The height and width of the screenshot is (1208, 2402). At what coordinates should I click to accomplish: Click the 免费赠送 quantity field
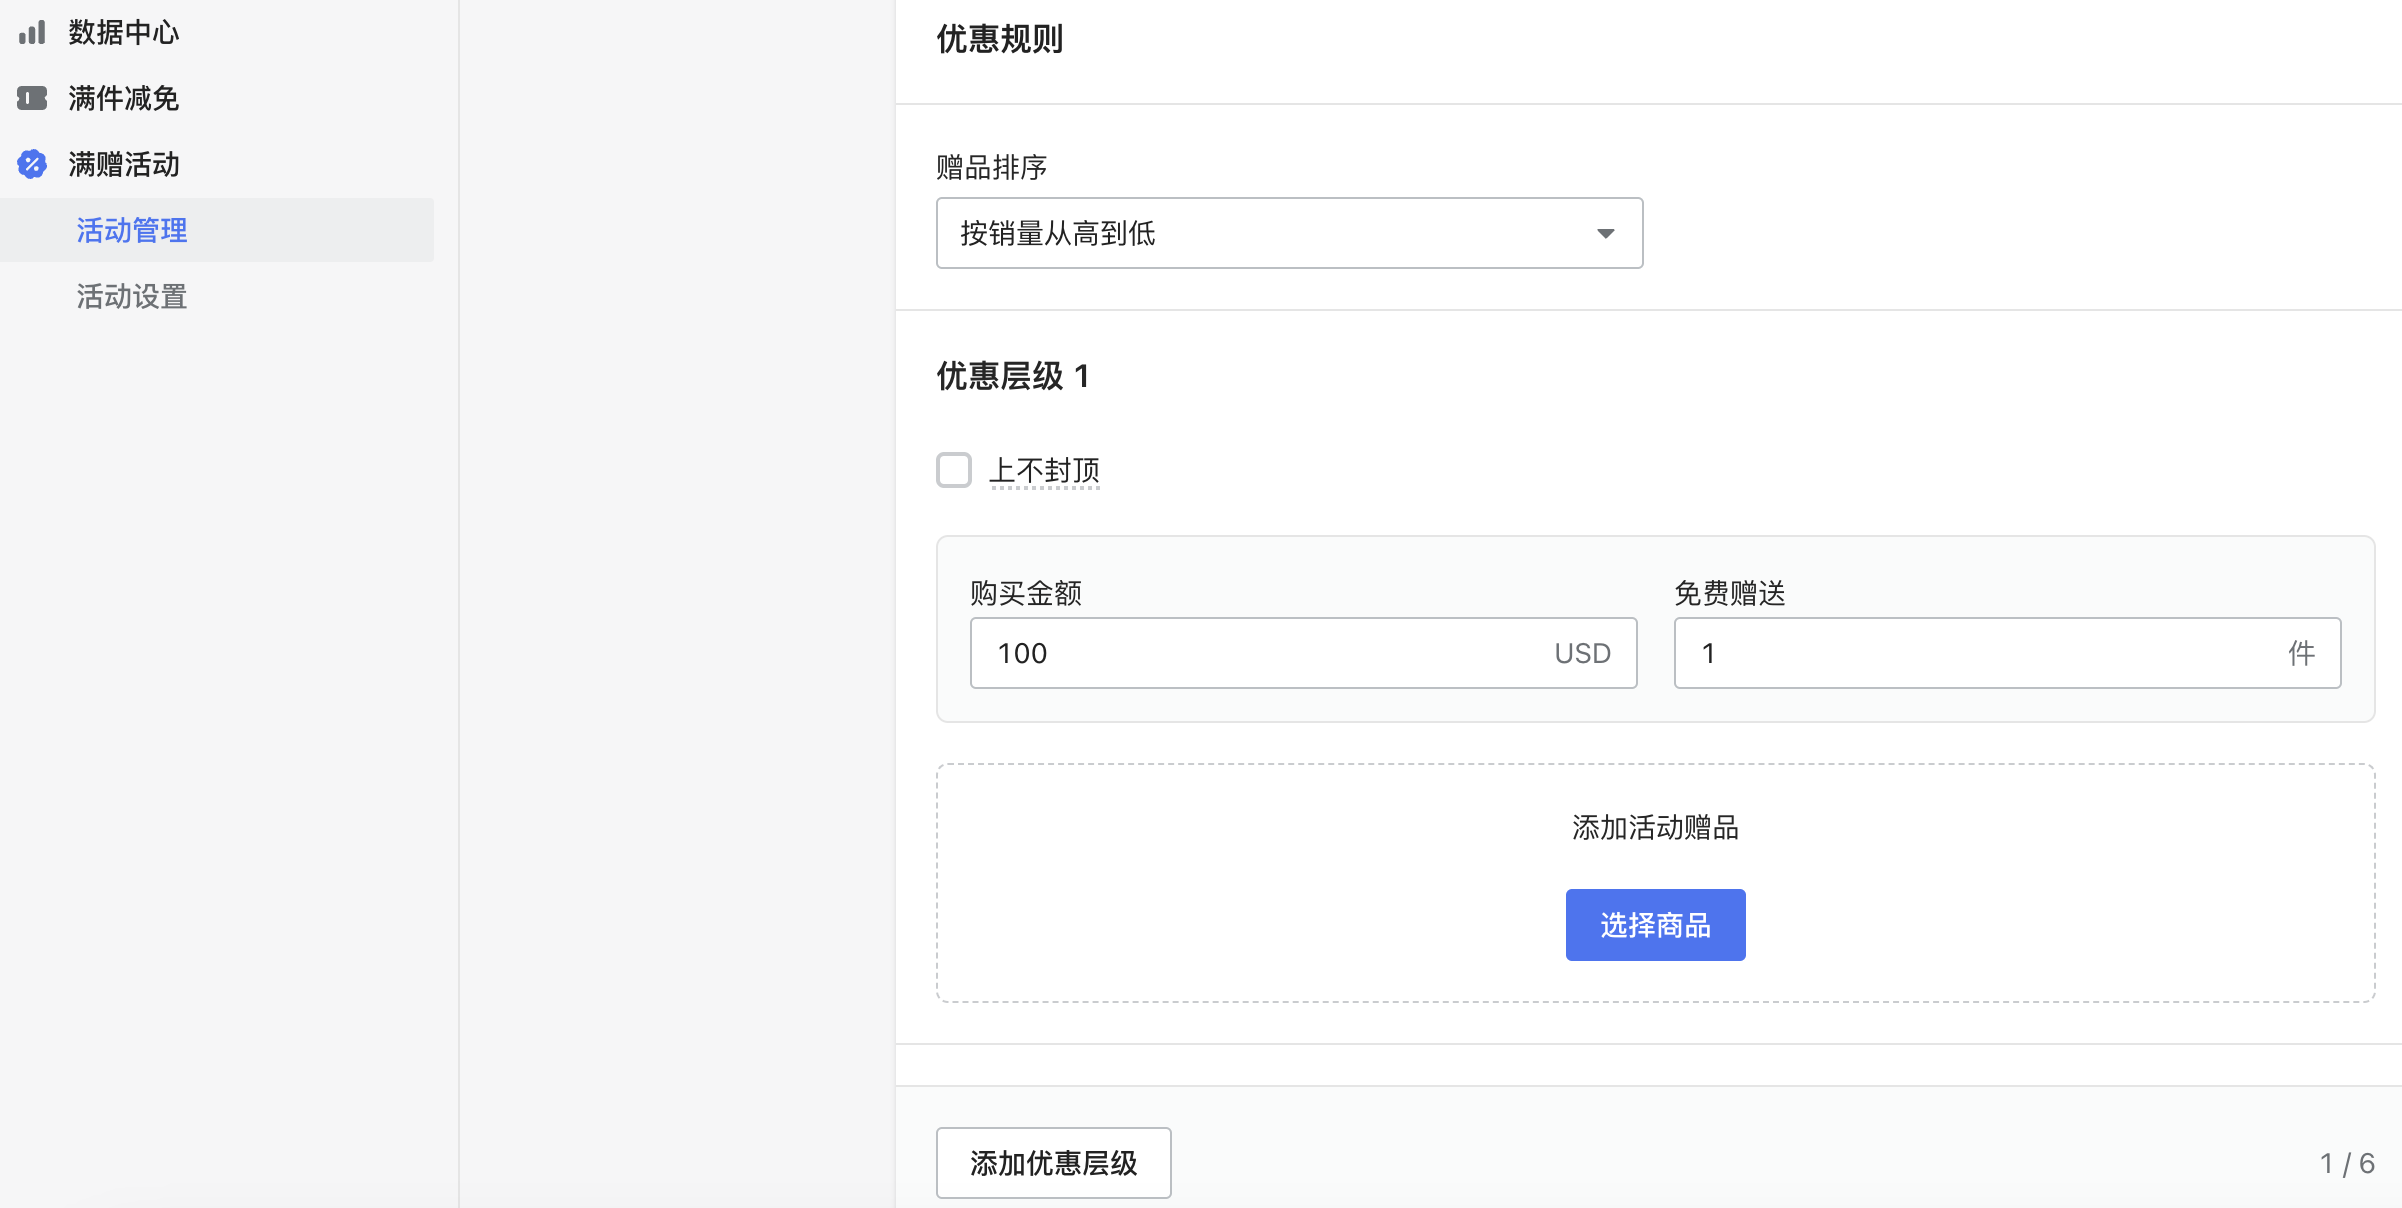click(x=1950, y=653)
